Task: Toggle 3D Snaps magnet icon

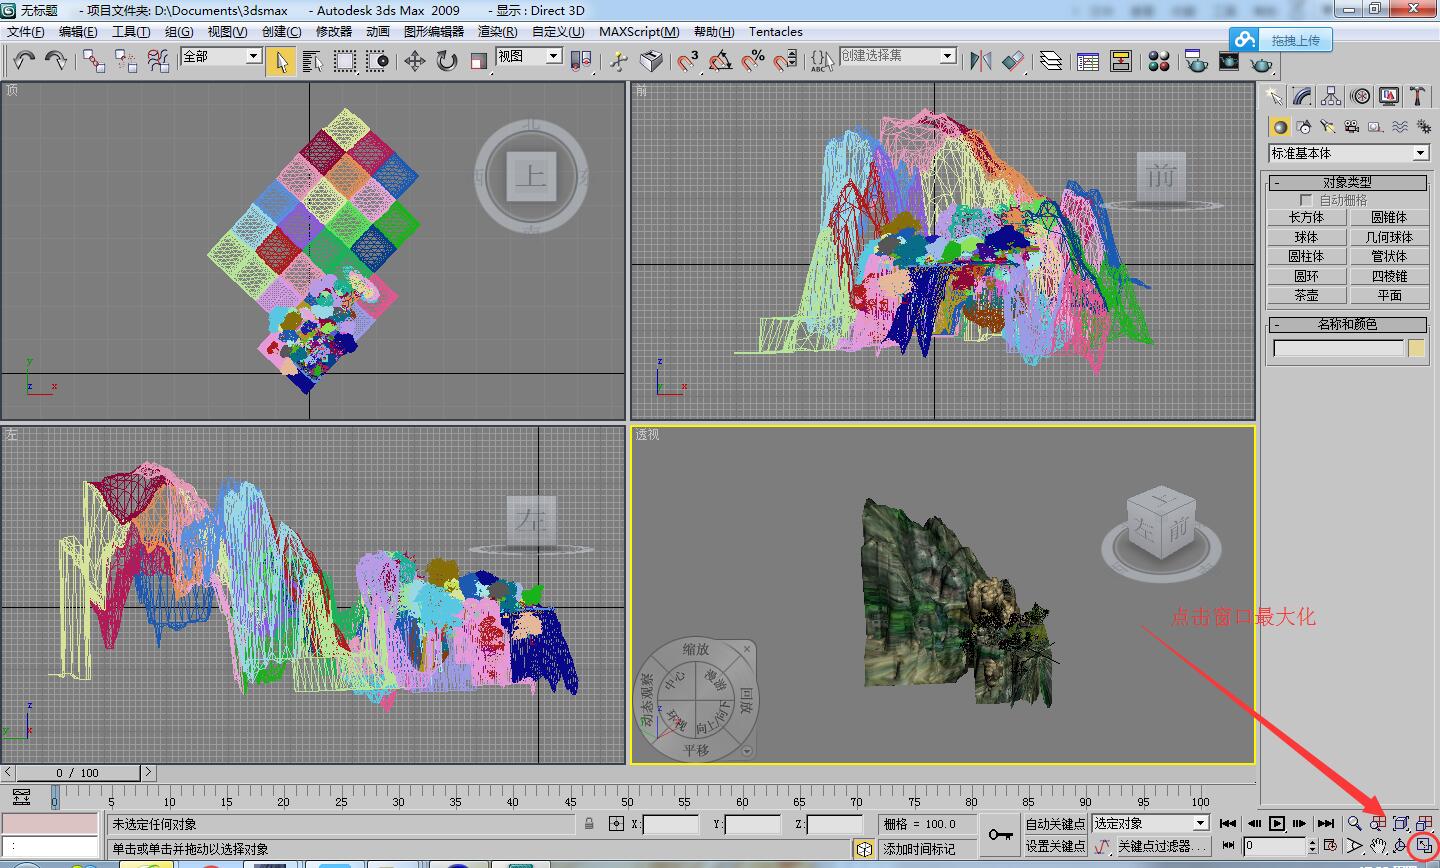Action: coord(688,61)
